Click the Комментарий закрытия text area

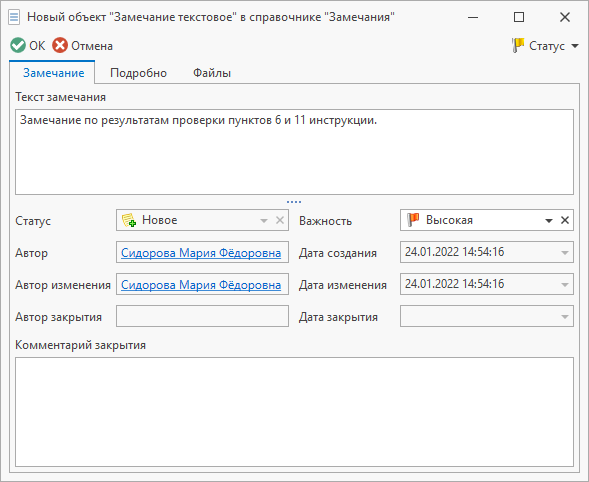pos(294,412)
